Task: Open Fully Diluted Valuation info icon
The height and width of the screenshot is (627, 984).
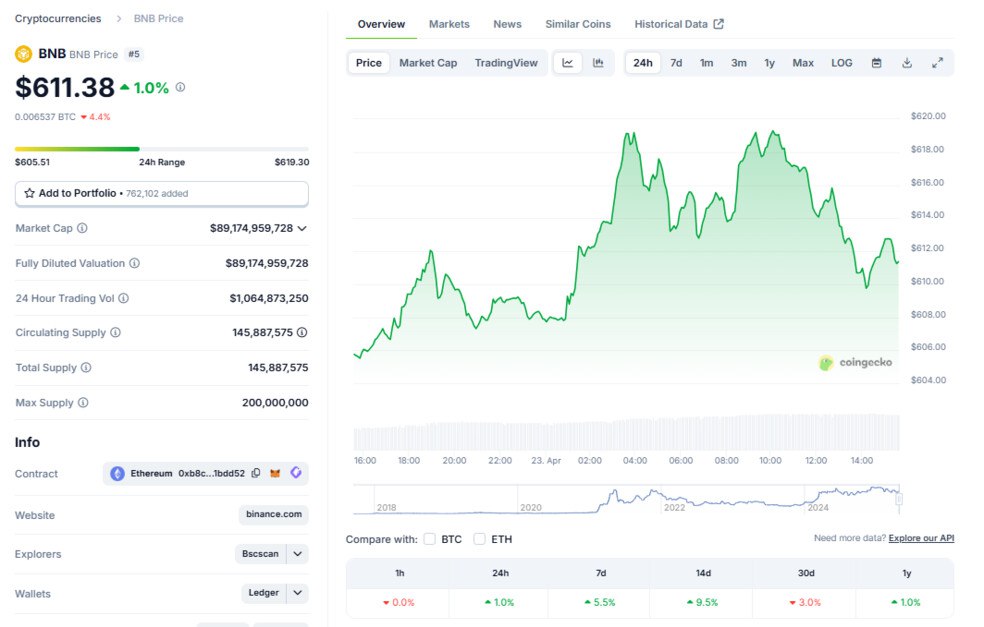Action: tap(134, 263)
